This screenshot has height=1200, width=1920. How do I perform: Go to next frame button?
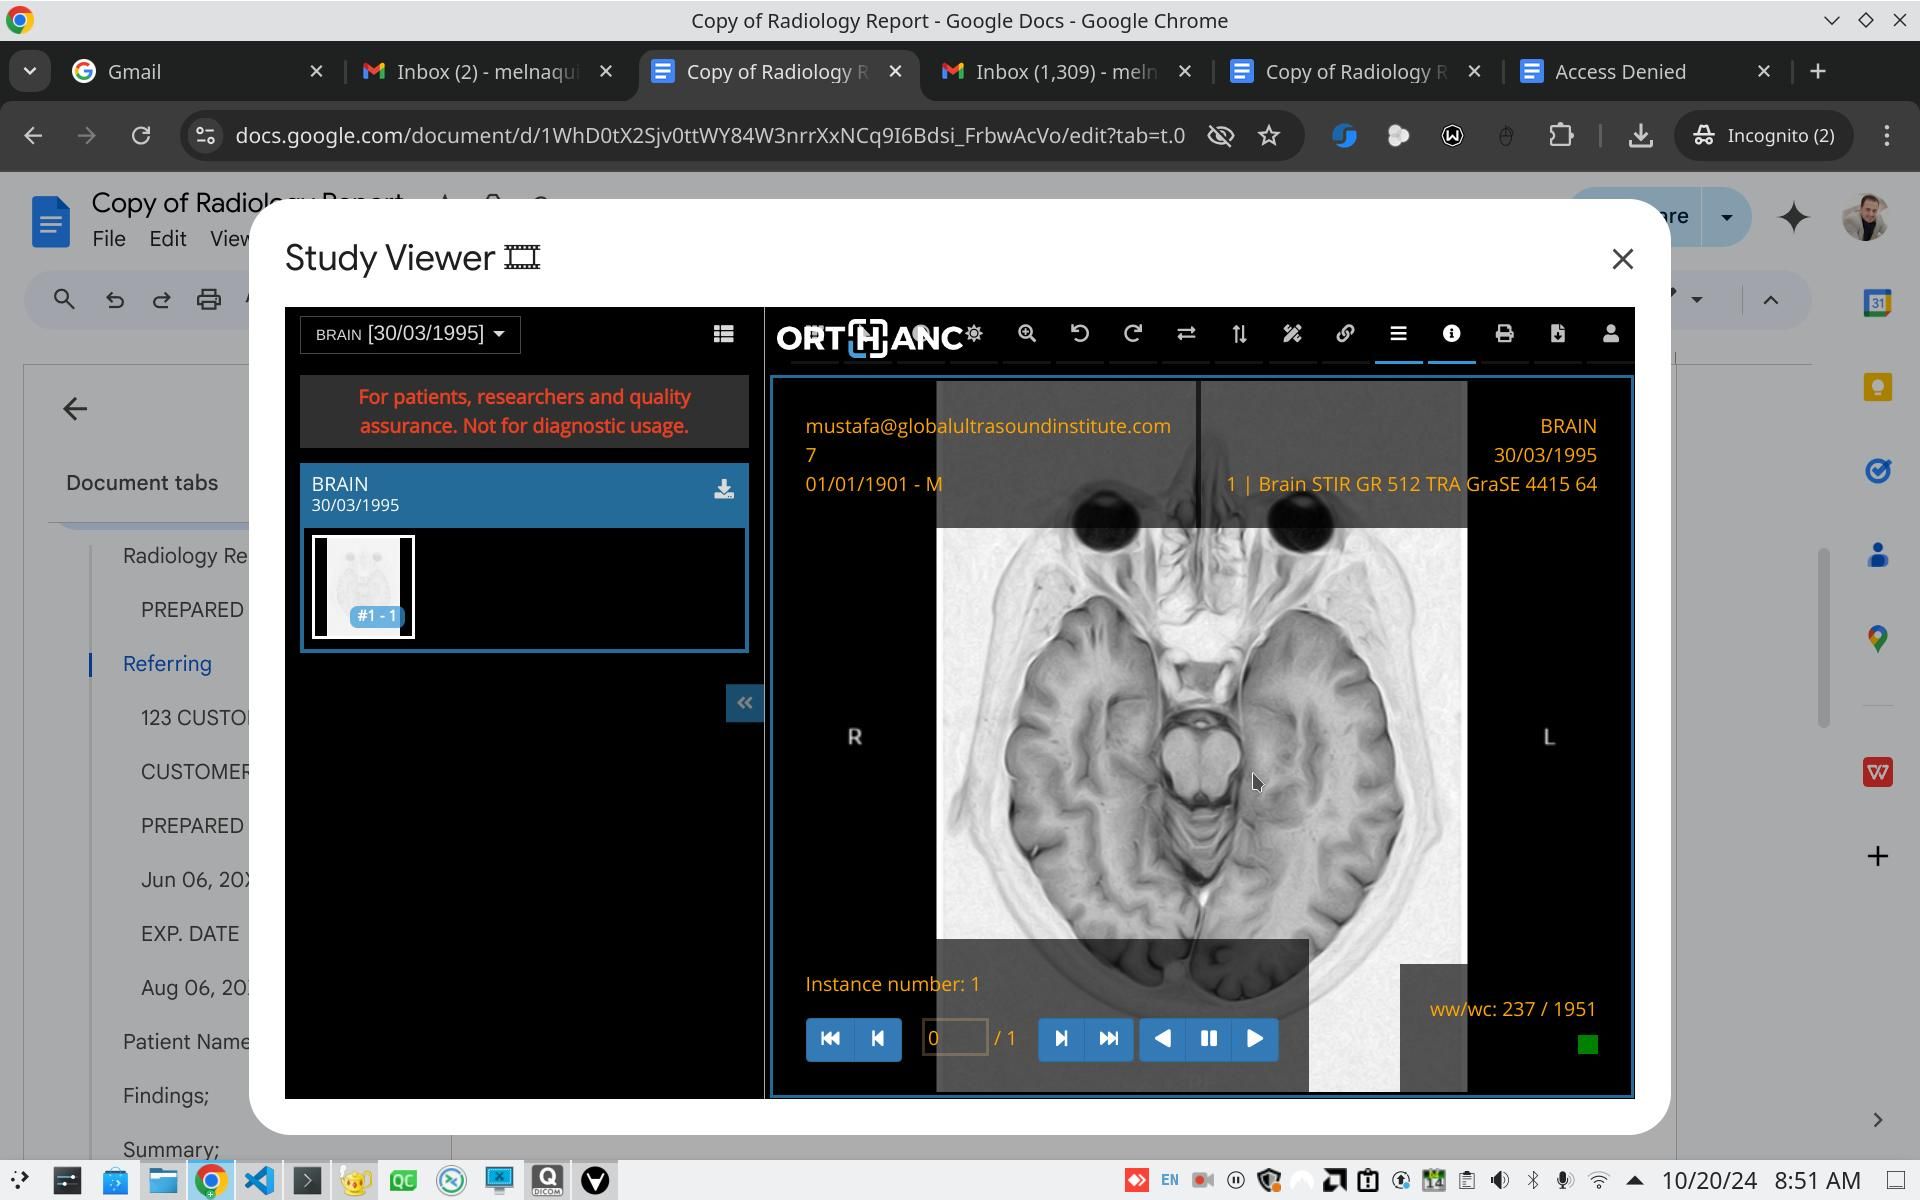point(1061,1039)
